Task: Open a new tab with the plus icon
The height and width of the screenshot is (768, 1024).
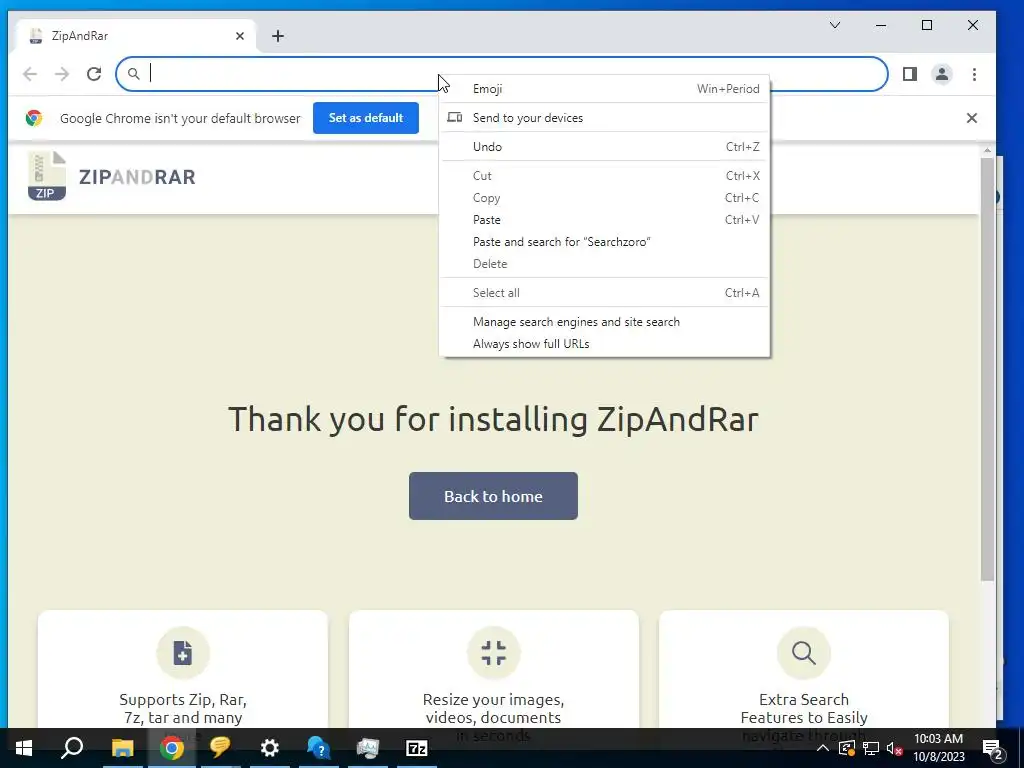Action: (278, 36)
